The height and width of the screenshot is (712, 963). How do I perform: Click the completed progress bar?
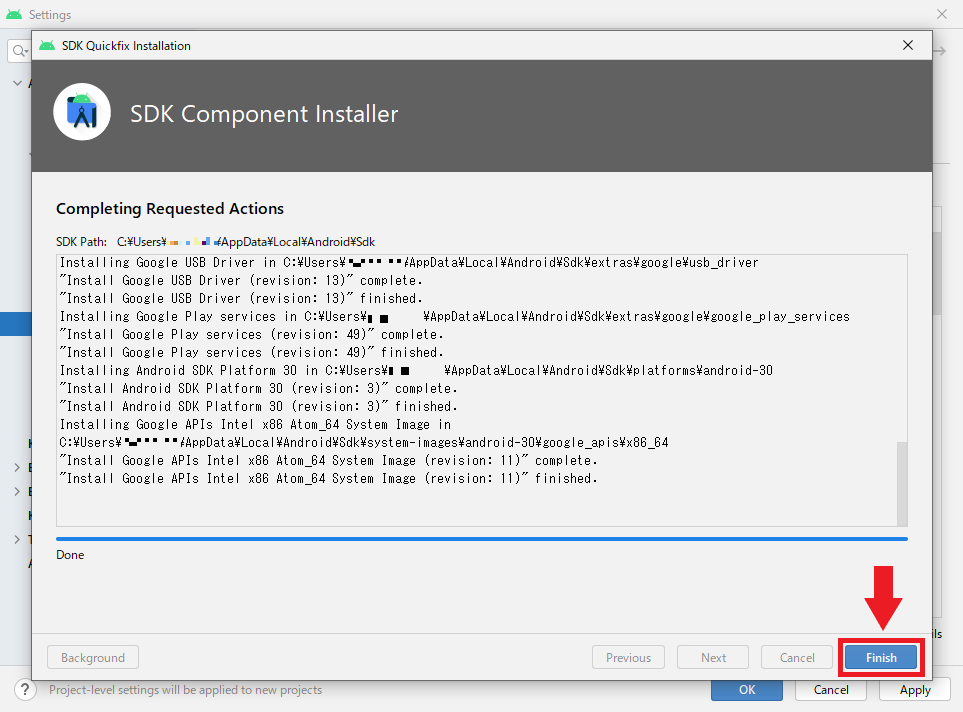[x=482, y=539]
